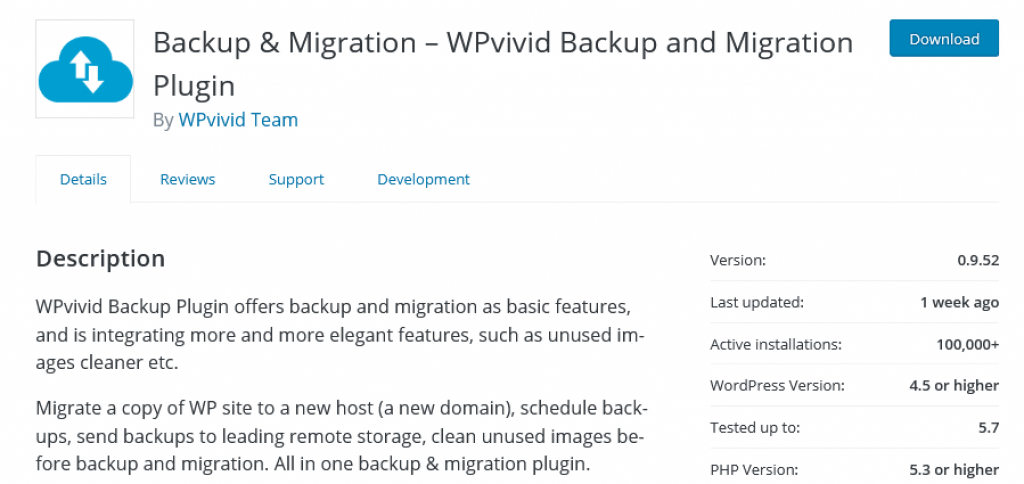The width and height of the screenshot is (1024, 484).
Task: Click the blue Download button
Action: [944, 39]
